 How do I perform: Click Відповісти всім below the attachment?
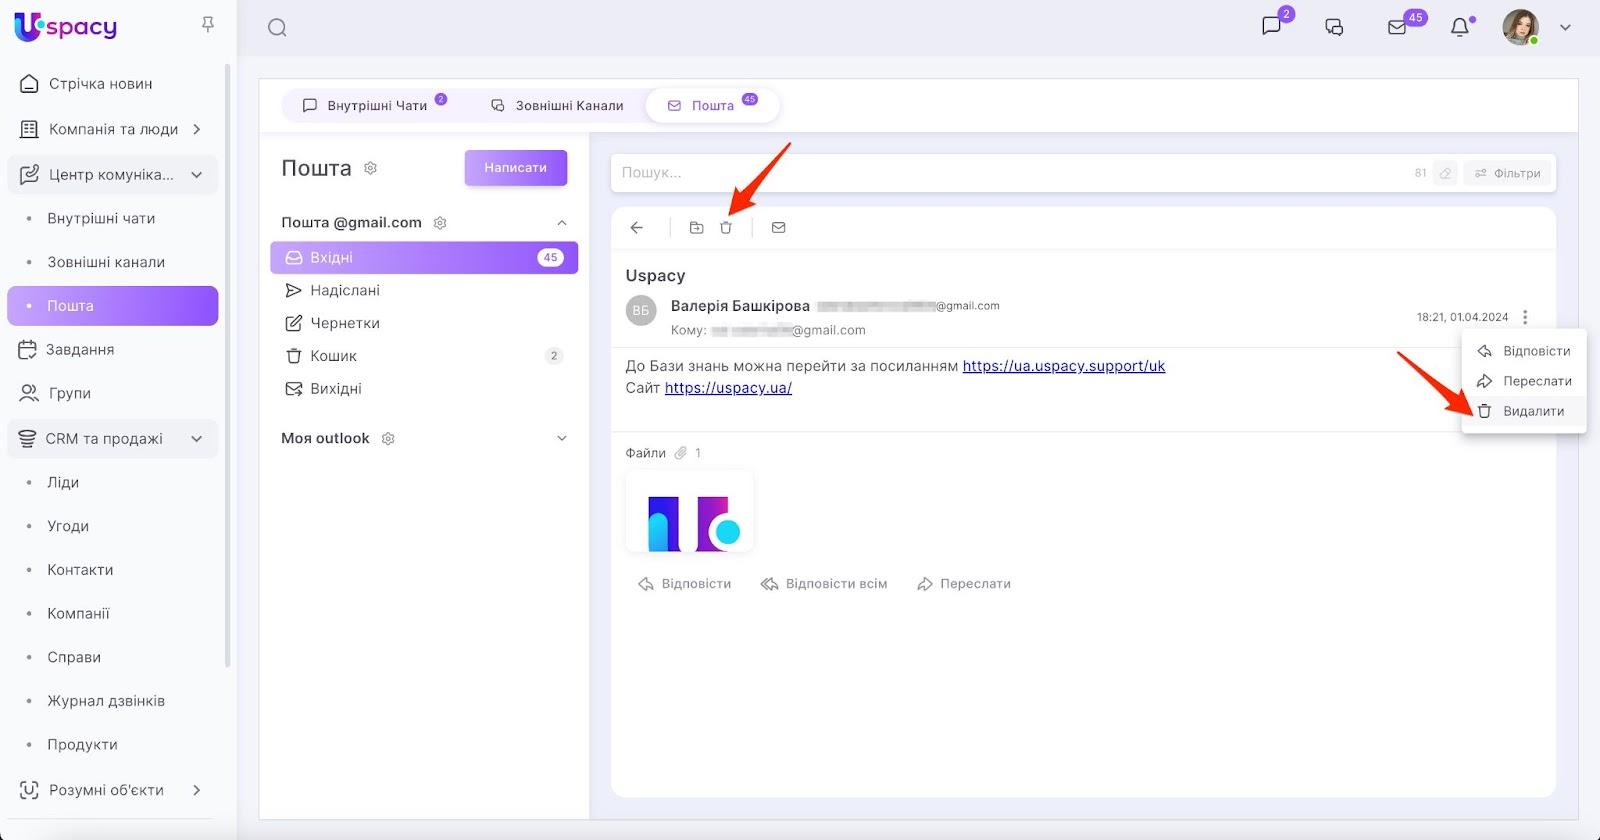[x=824, y=584]
